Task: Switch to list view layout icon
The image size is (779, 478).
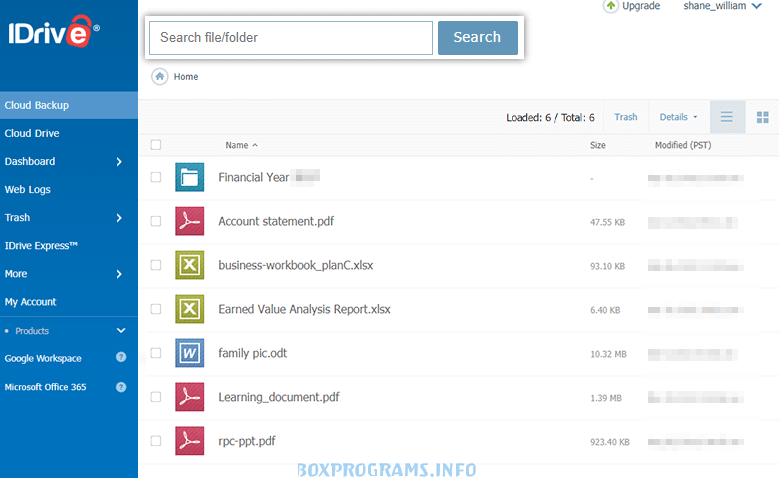Action: 727,117
